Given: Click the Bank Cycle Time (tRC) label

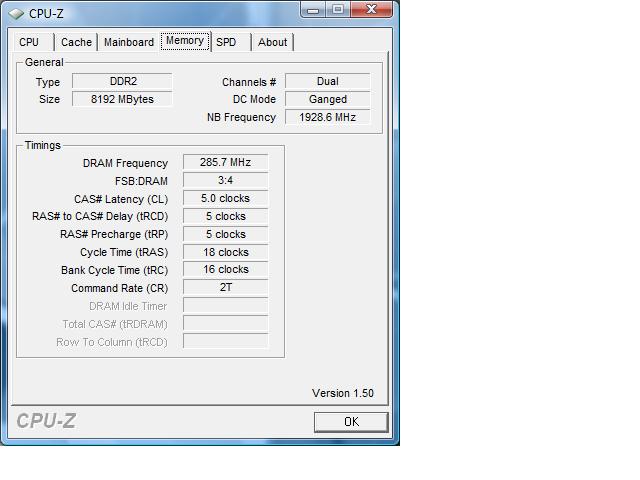Looking at the screenshot, I should click(x=115, y=270).
